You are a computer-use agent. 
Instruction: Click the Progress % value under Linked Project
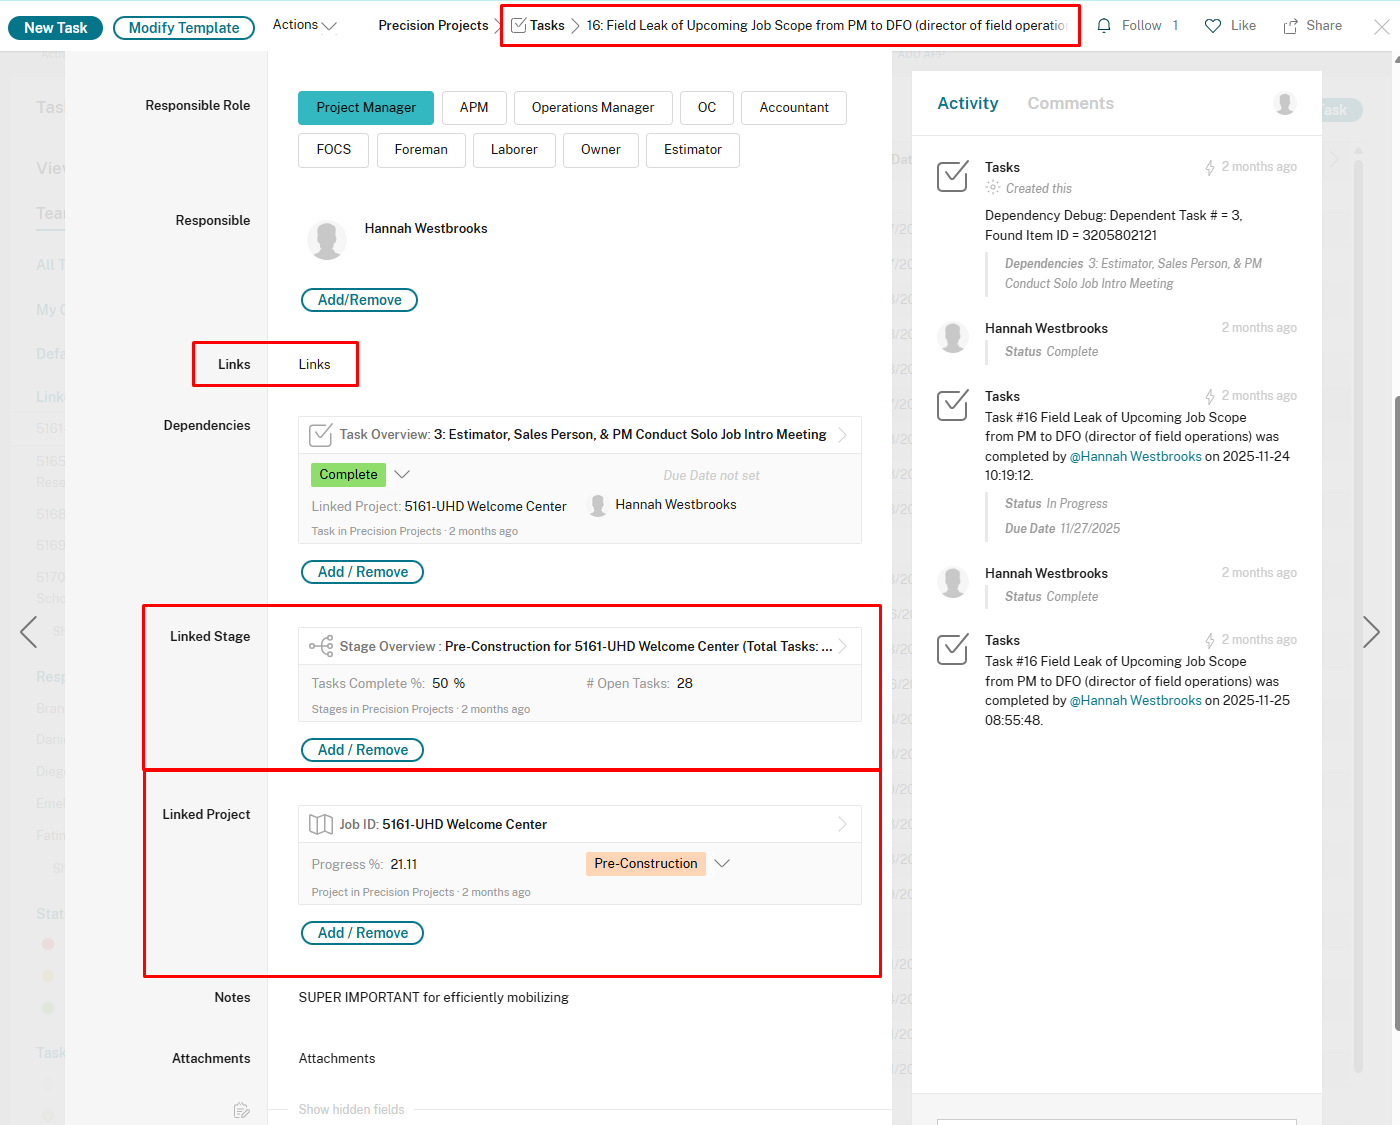click(x=404, y=864)
